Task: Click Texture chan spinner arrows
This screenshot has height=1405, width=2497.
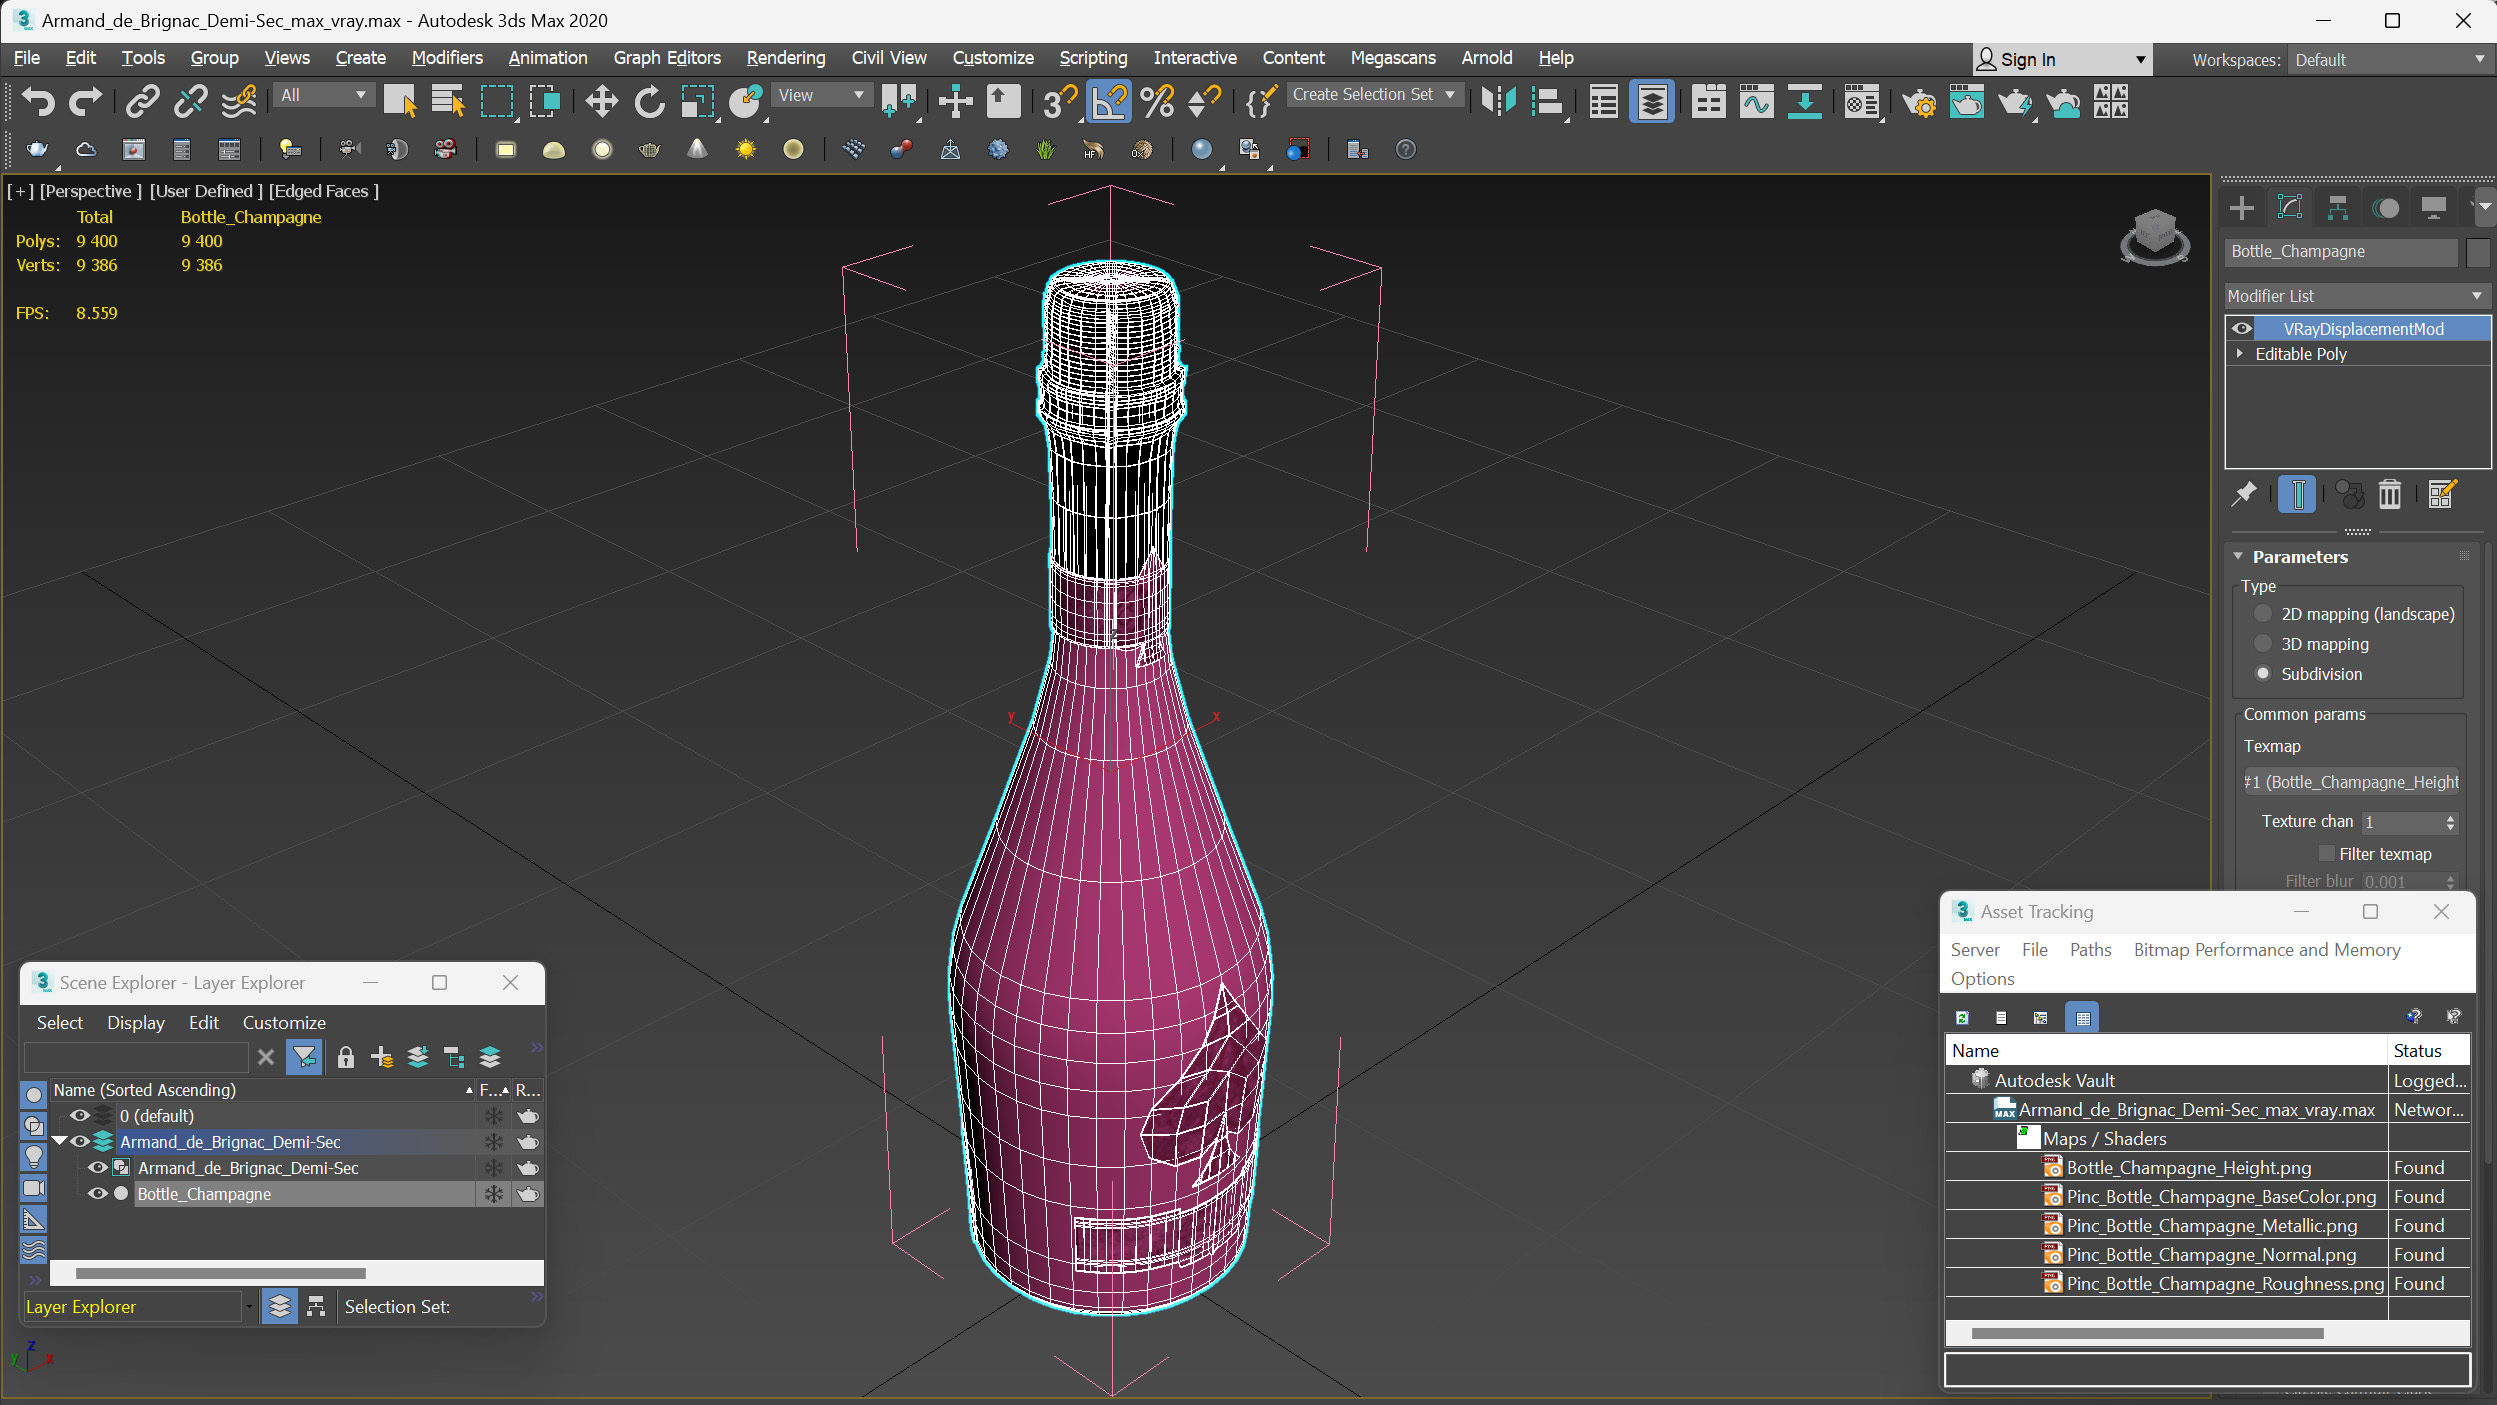Action: pos(2450,822)
